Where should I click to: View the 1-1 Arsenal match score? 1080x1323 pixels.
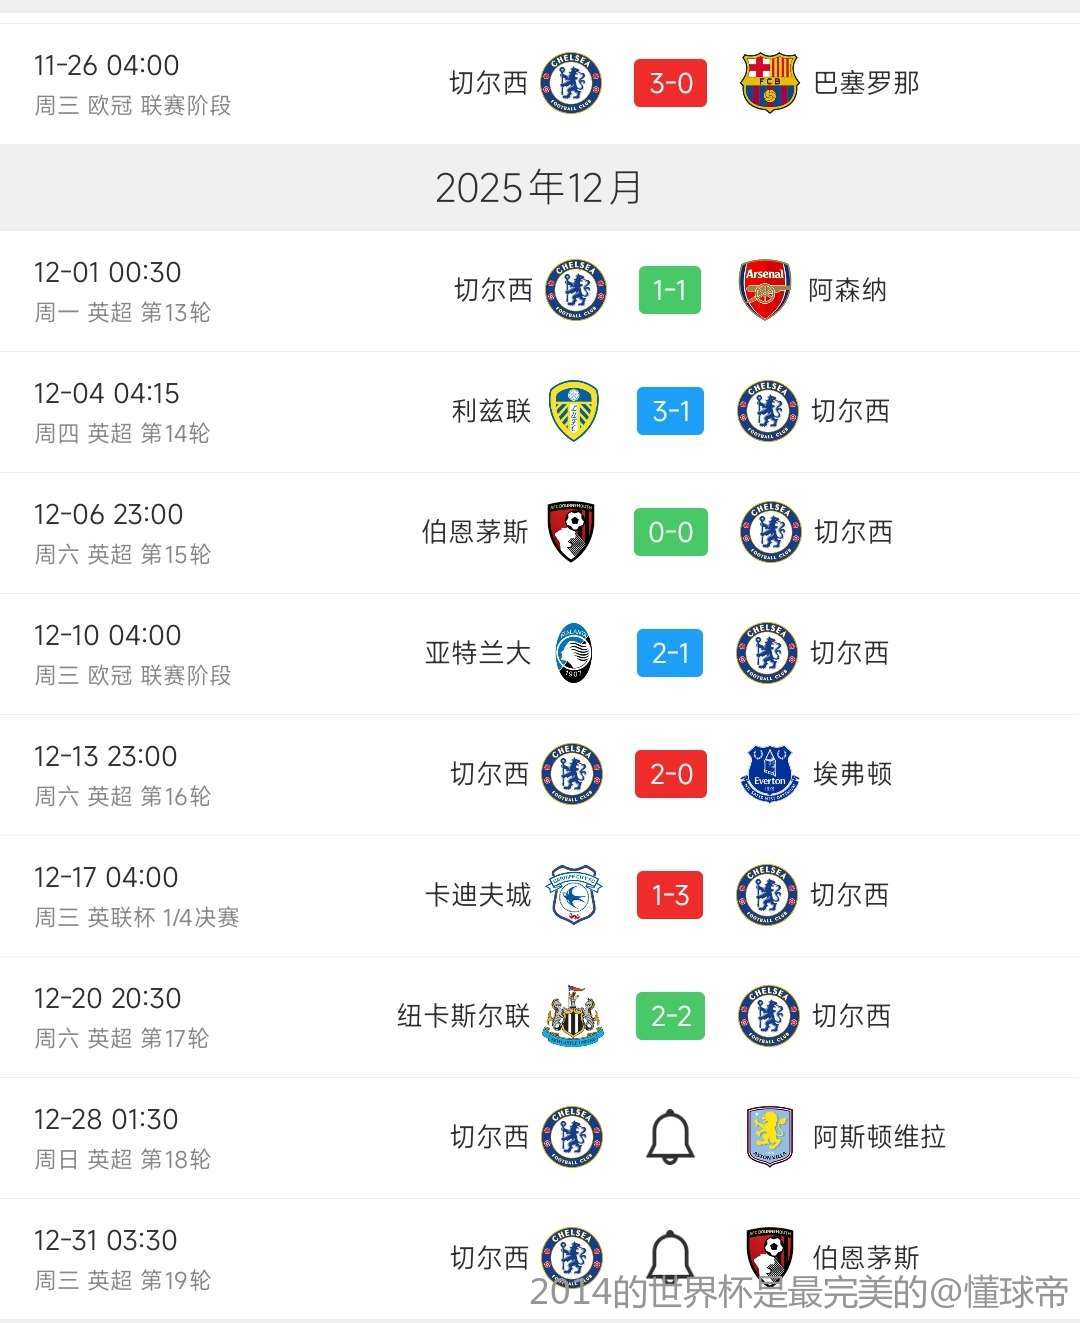point(670,290)
